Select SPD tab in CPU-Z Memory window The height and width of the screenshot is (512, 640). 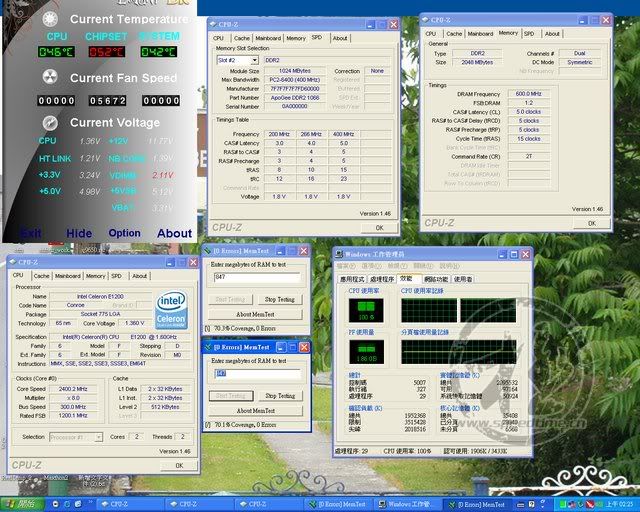[529, 34]
